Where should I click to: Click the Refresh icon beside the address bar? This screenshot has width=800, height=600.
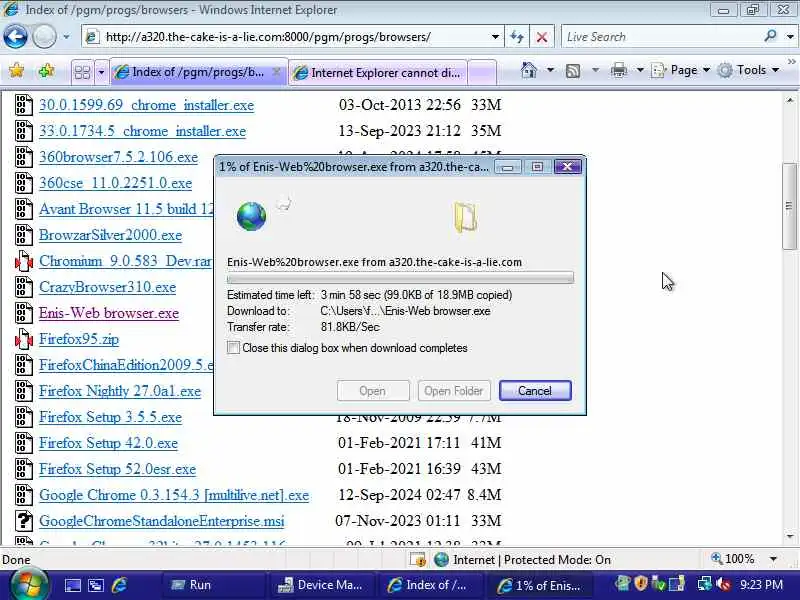point(517,37)
